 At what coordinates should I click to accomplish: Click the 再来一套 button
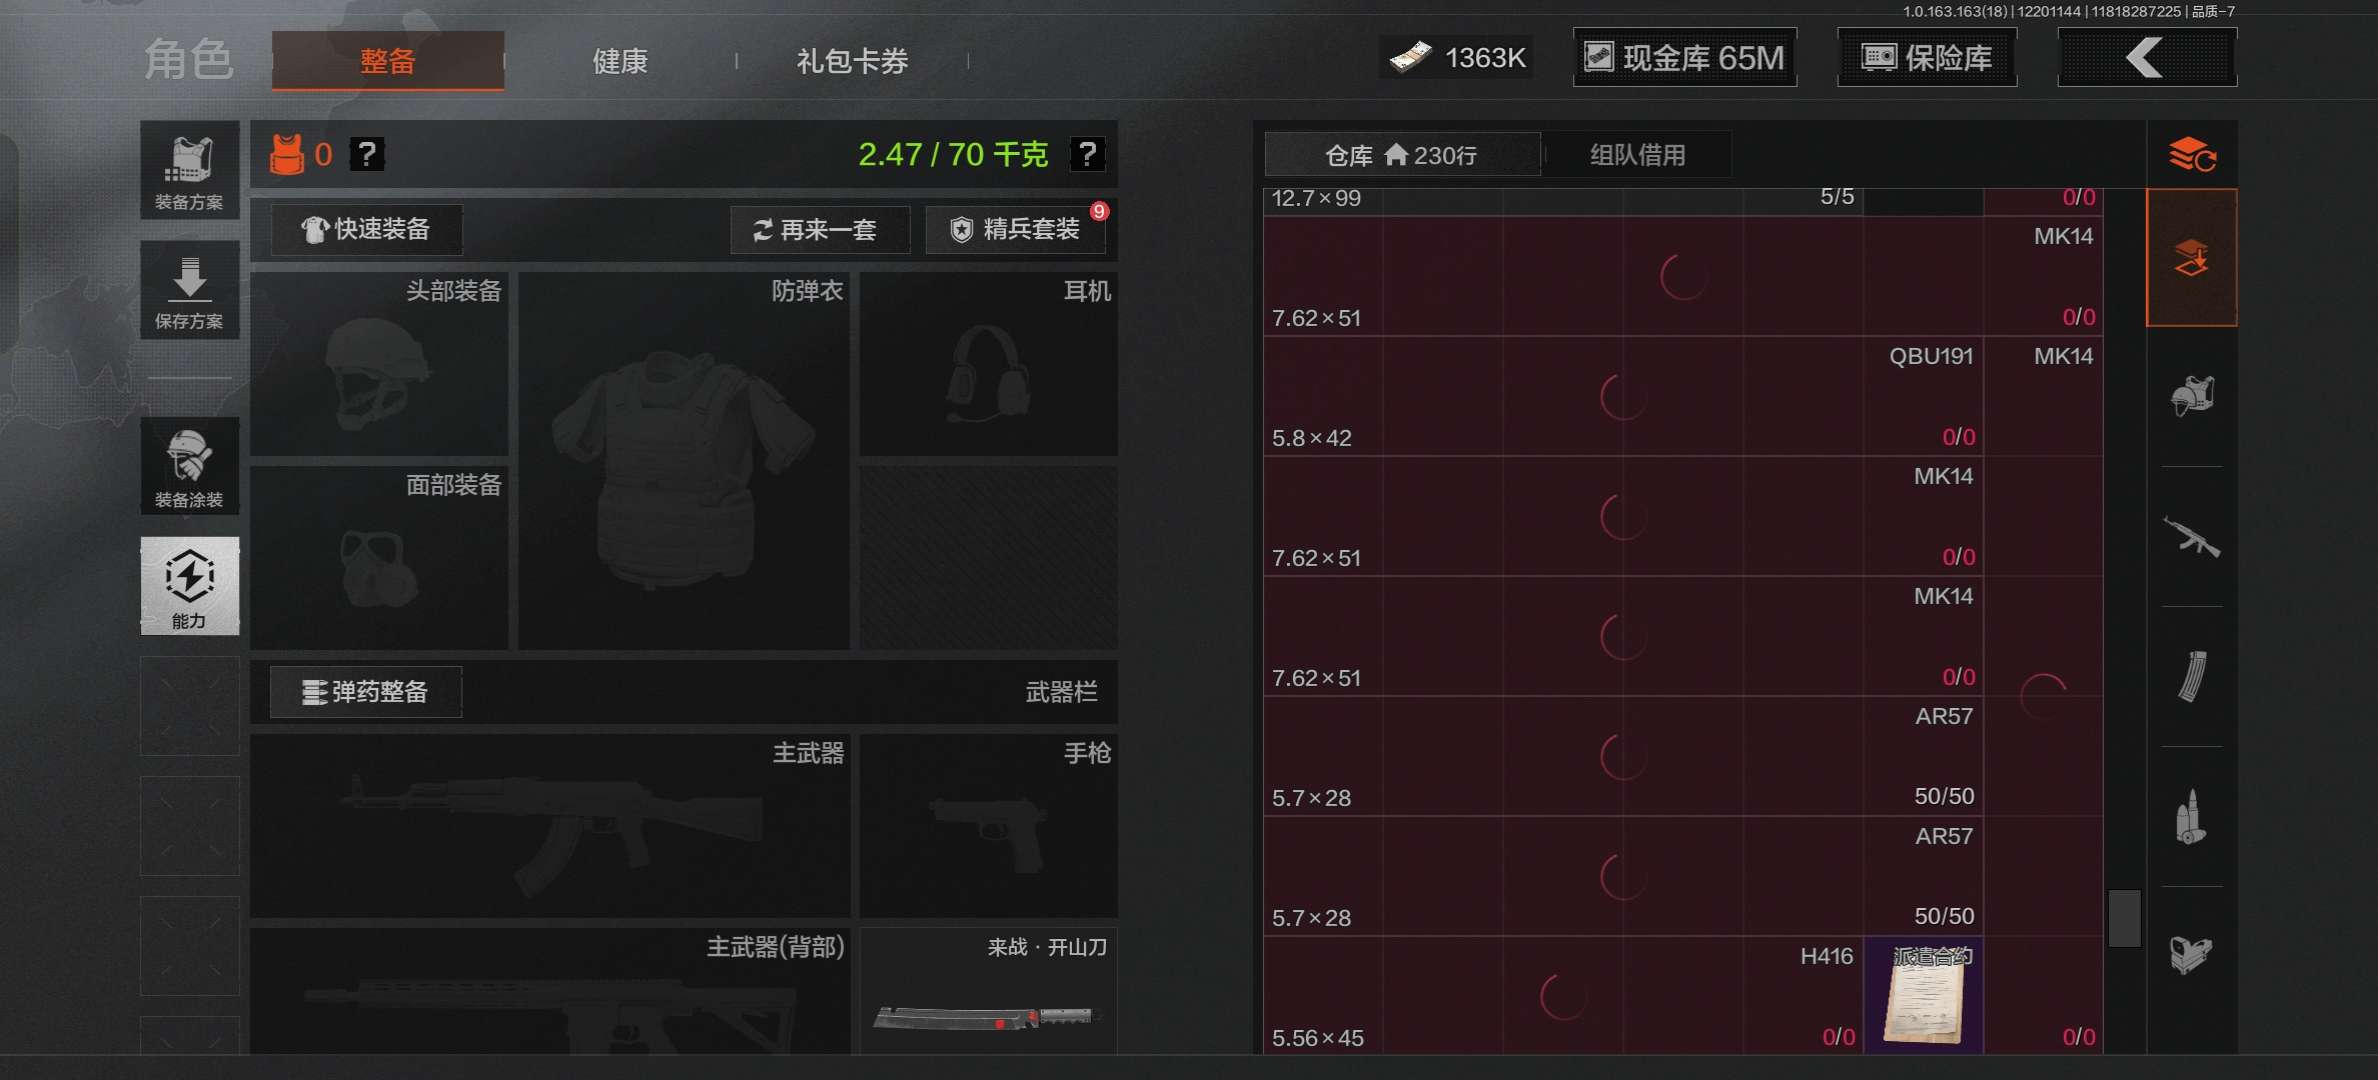(819, 230)
